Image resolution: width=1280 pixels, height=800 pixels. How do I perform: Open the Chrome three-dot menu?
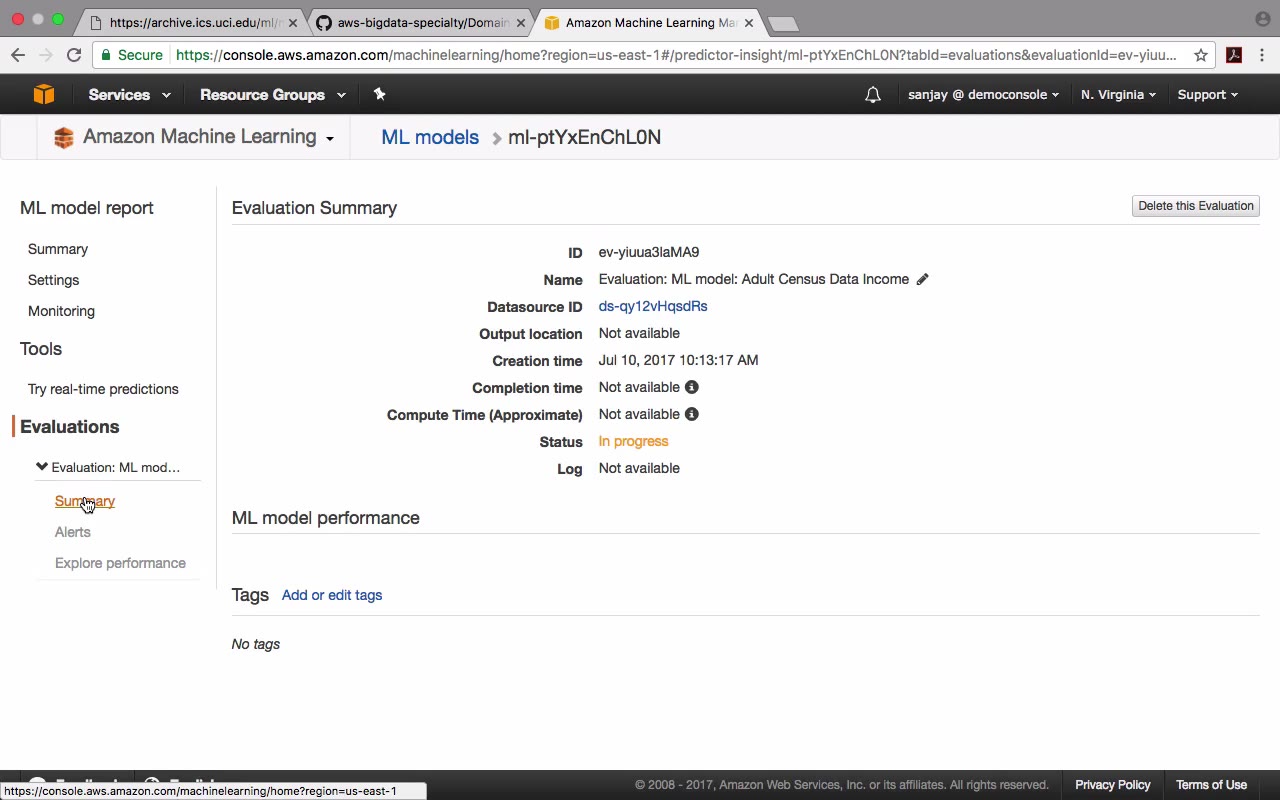[x=1262, y=55]
